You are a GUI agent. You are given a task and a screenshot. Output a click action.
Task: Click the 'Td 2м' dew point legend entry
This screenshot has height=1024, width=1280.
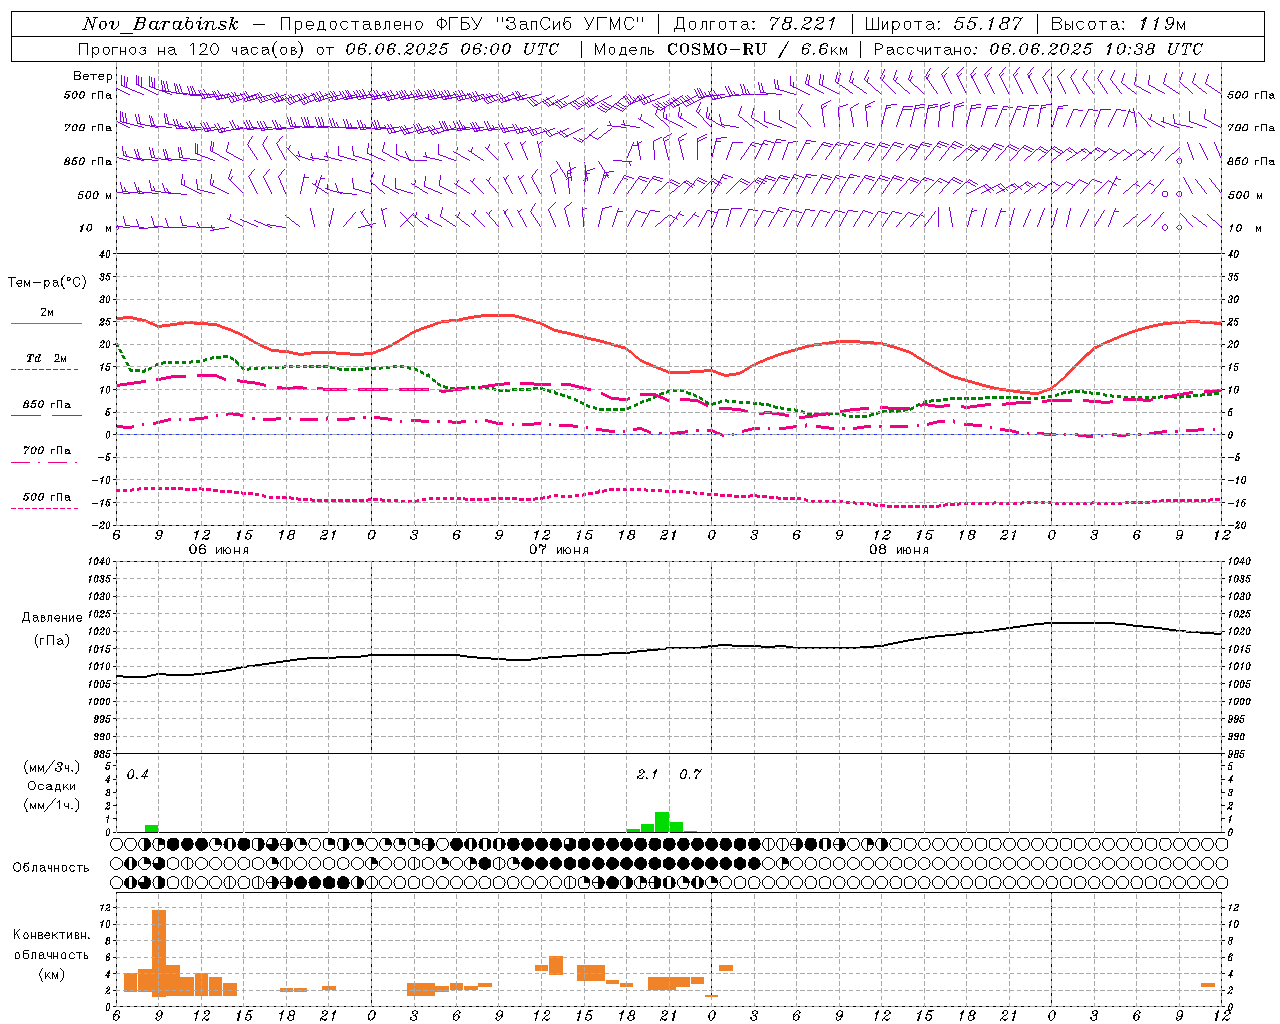tap(47, 358)
